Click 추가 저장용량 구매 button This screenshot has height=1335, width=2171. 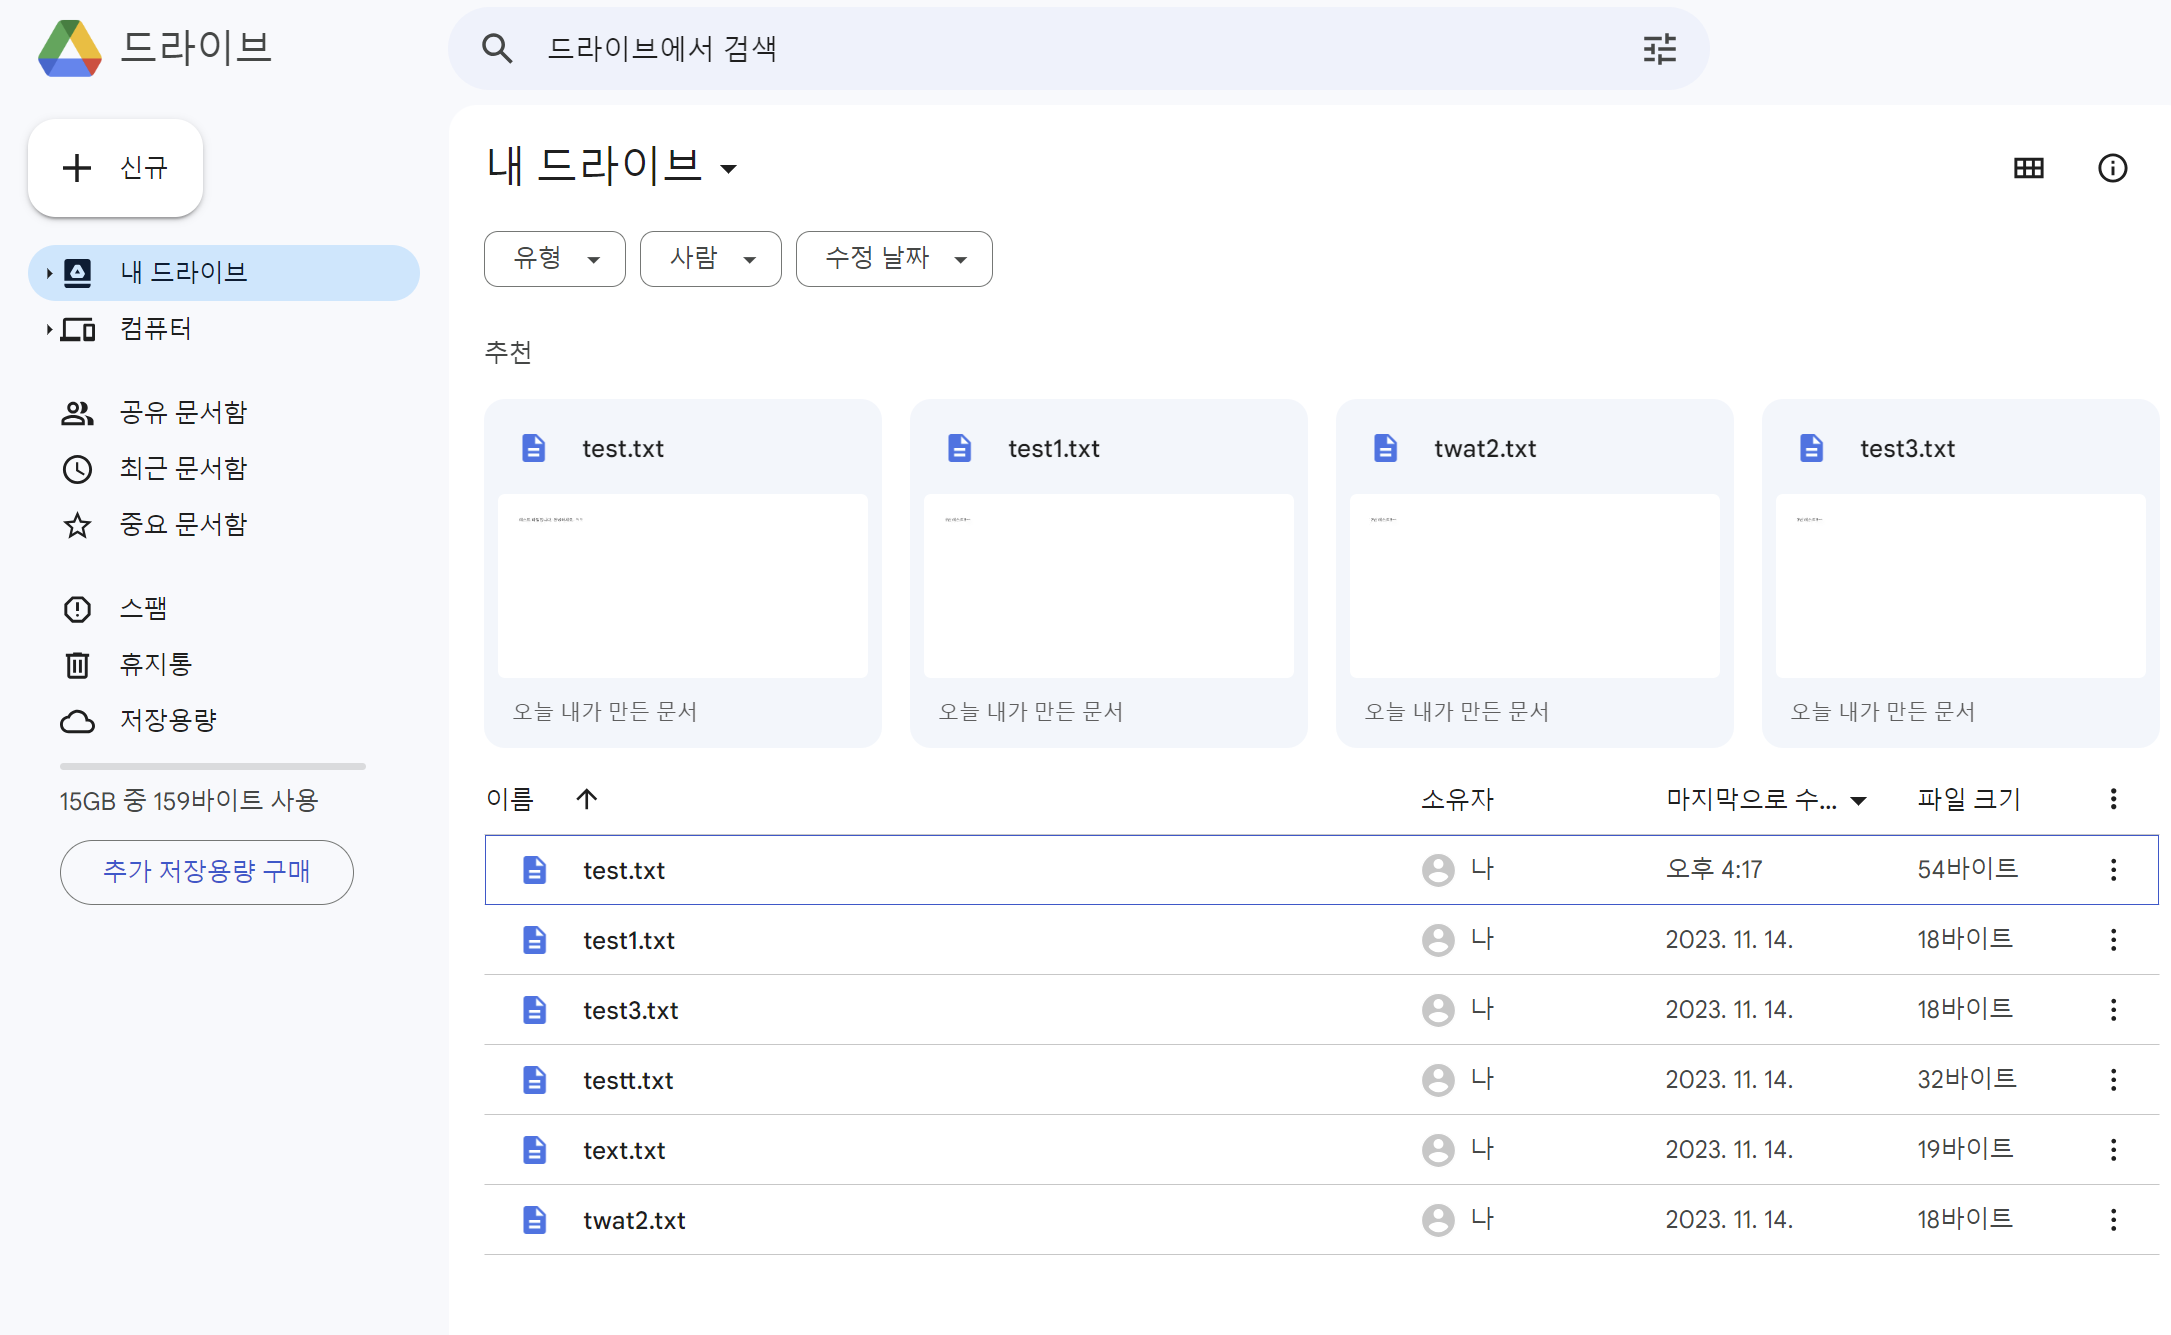tap(207, 872)
